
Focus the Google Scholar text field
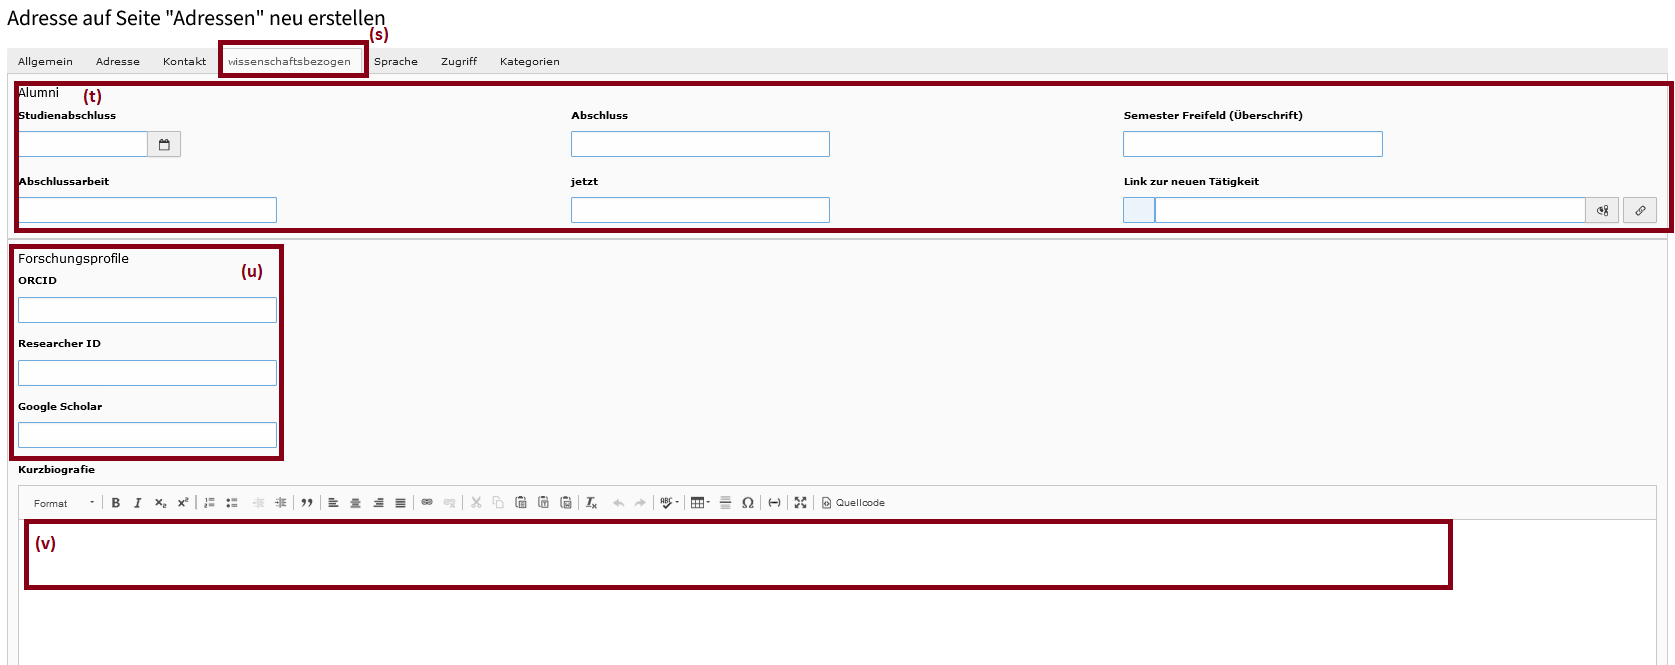[147, 435]
